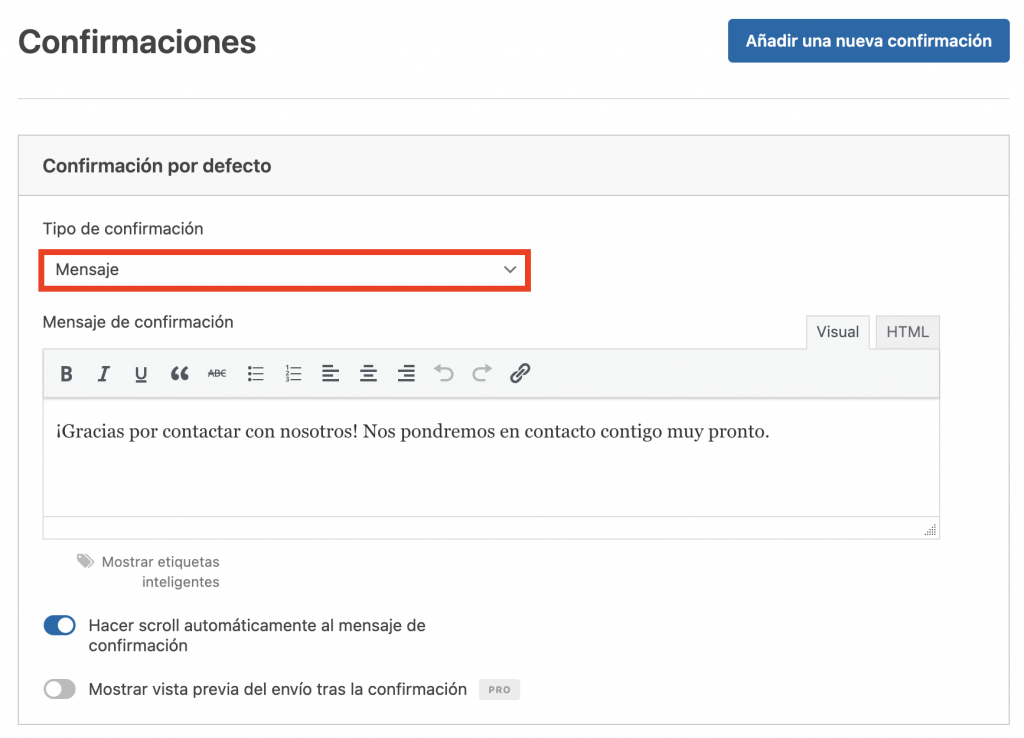Align text to the right
1024x738 pixels.
click(x=406, y=373)
